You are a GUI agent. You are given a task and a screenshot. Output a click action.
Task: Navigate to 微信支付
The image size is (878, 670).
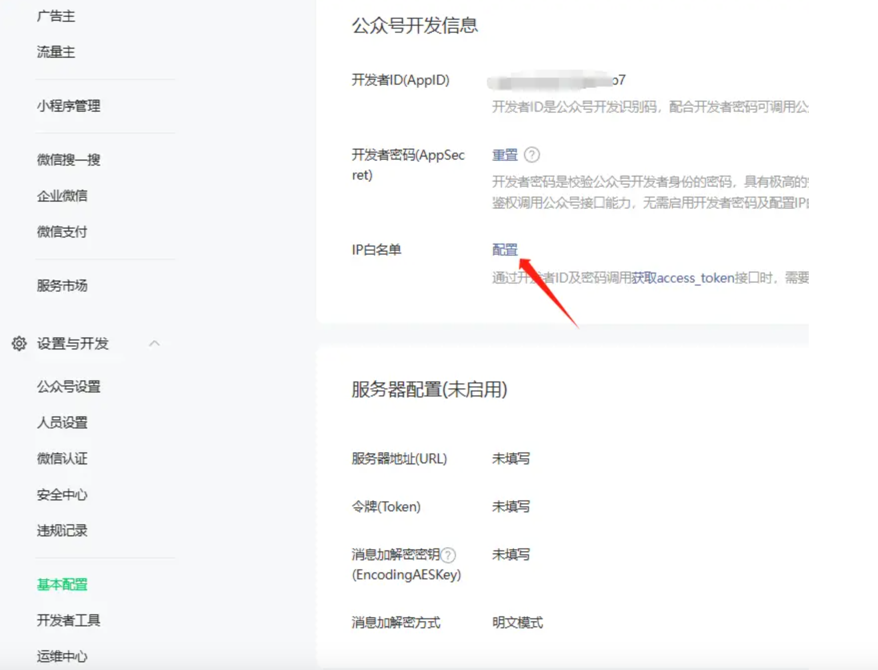[x=62, y=232]
